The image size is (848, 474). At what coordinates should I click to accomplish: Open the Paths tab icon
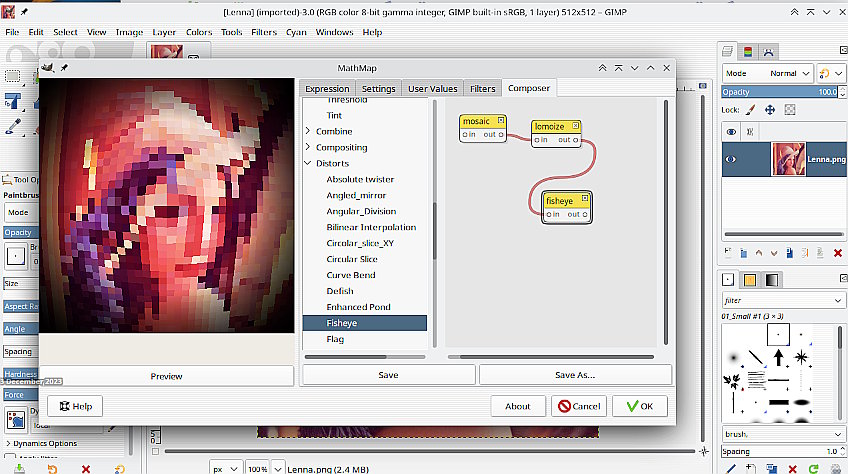coord(768,52)
